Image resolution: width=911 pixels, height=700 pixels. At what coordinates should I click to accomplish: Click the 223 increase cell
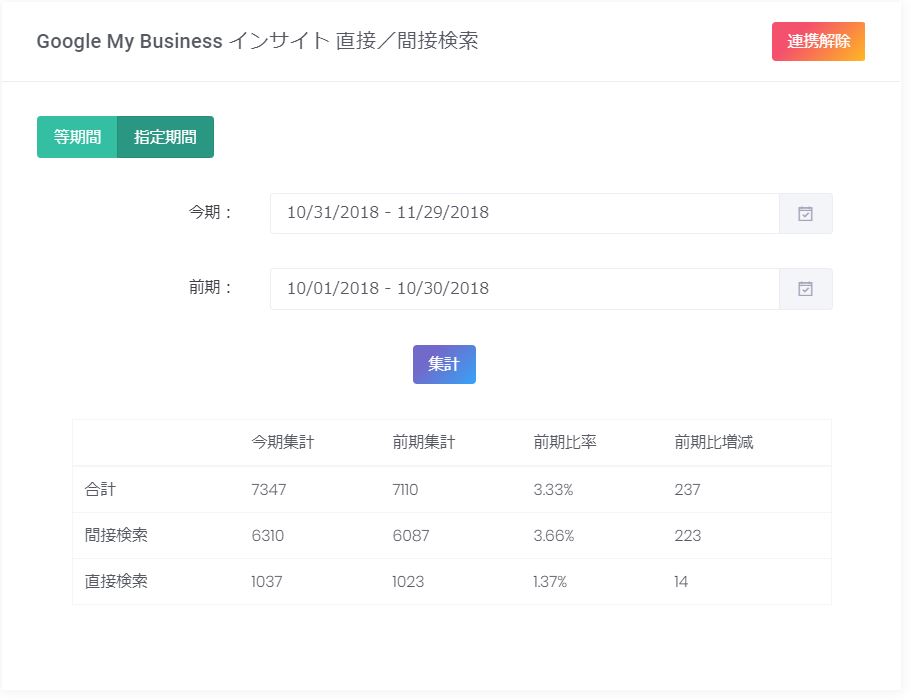coord(688,536)
